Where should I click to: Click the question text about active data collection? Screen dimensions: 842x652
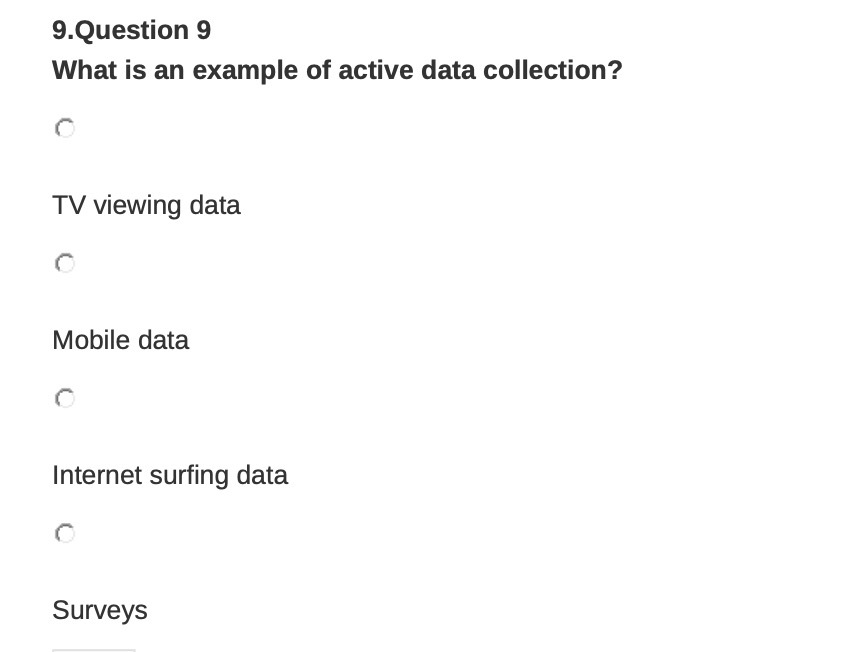[337, 70]
